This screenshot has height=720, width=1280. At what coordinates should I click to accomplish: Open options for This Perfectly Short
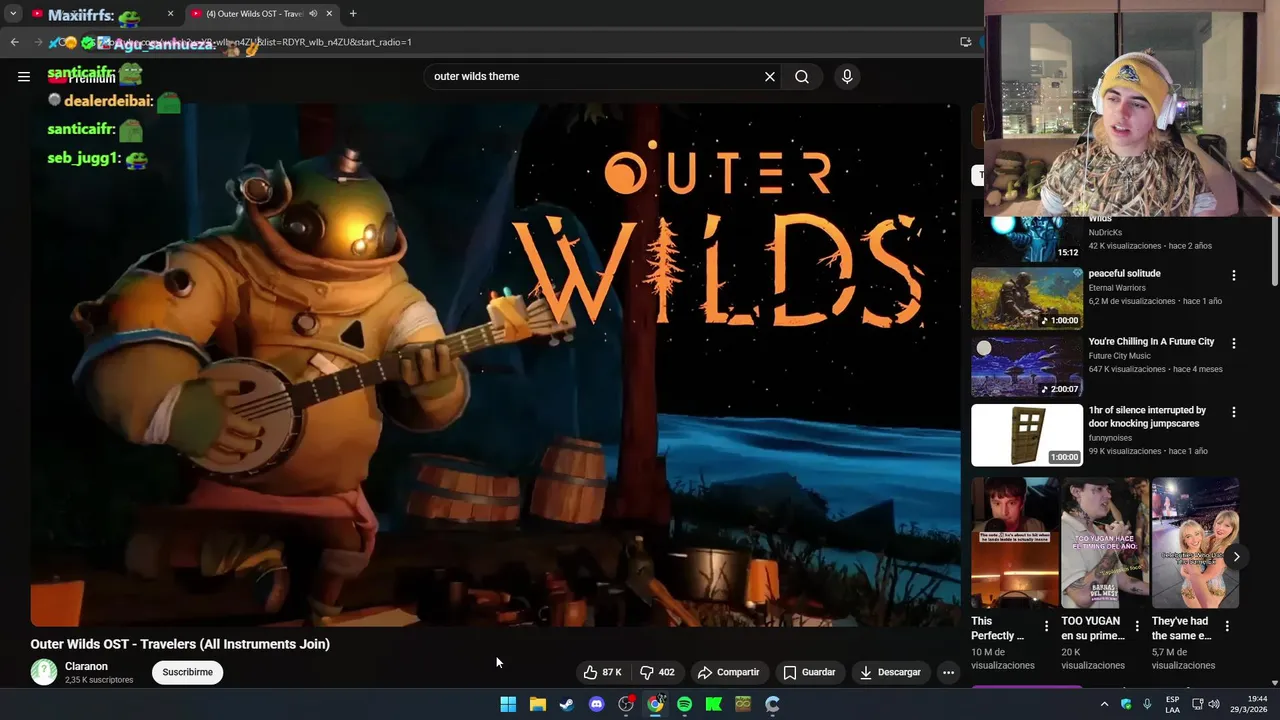pyautogui.click(x=1046, y=626)
